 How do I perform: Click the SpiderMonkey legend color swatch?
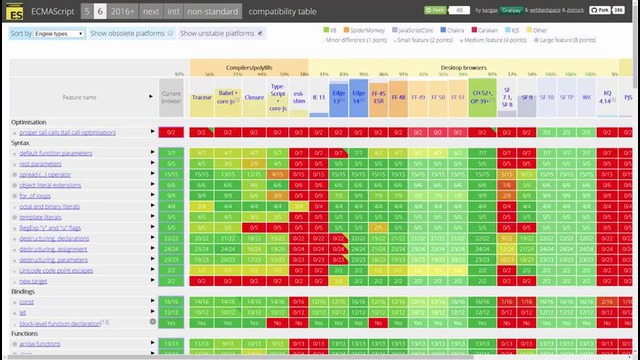pos(347,30)
